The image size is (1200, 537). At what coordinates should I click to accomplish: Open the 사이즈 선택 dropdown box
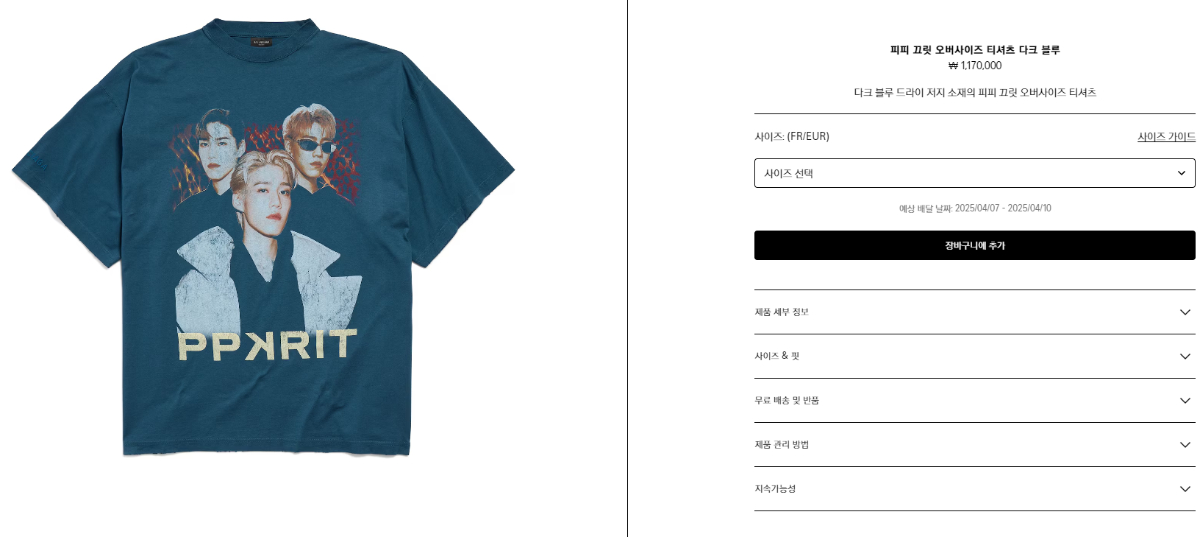click(974, 173)
